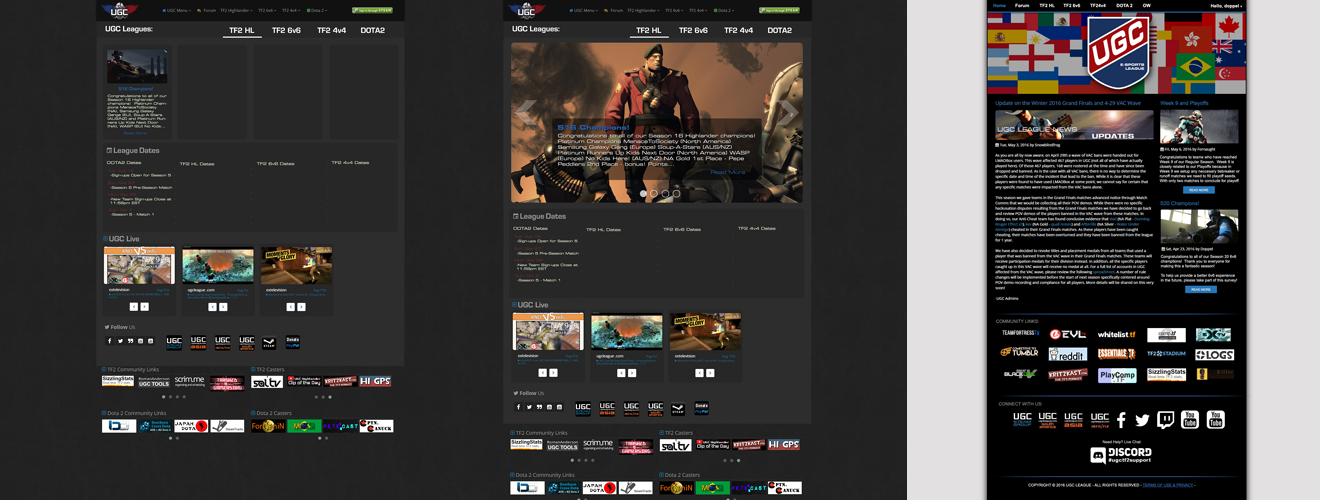Open Twitter bird icon under Connect With Us
This screenshot has height=500, width=1320.
pyautogui.click(x=1142, y=420)
